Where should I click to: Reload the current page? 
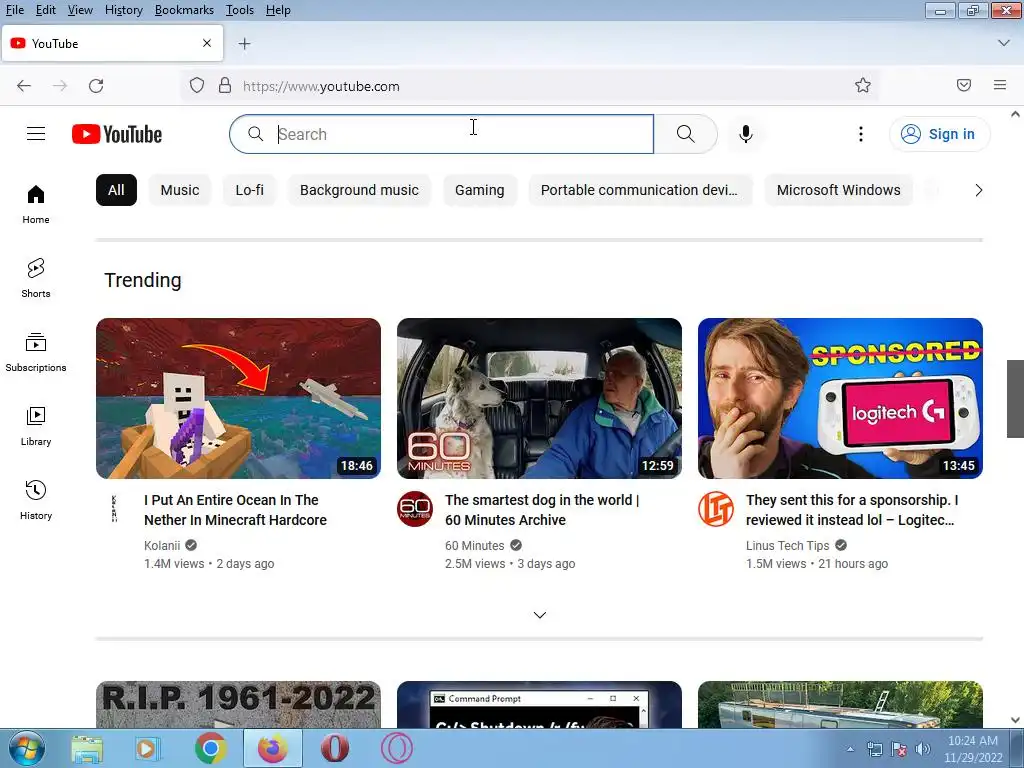point(96,86)
